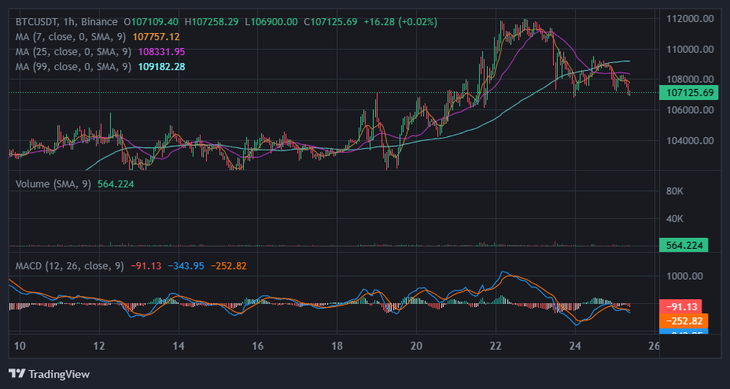
Task: Click the 106000.00 price axis label
Action: [x=690, y=110]
